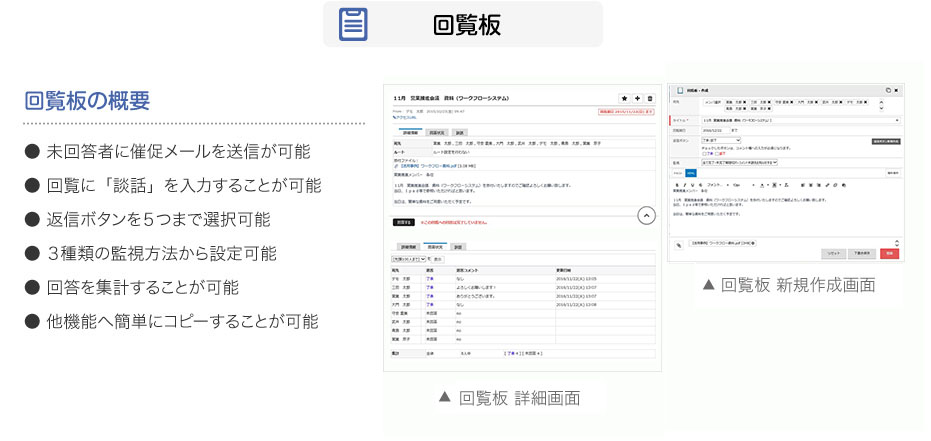Toggle the 拒了 checkbox under reply buttons
Screen dimensions: 931x441
718,154
